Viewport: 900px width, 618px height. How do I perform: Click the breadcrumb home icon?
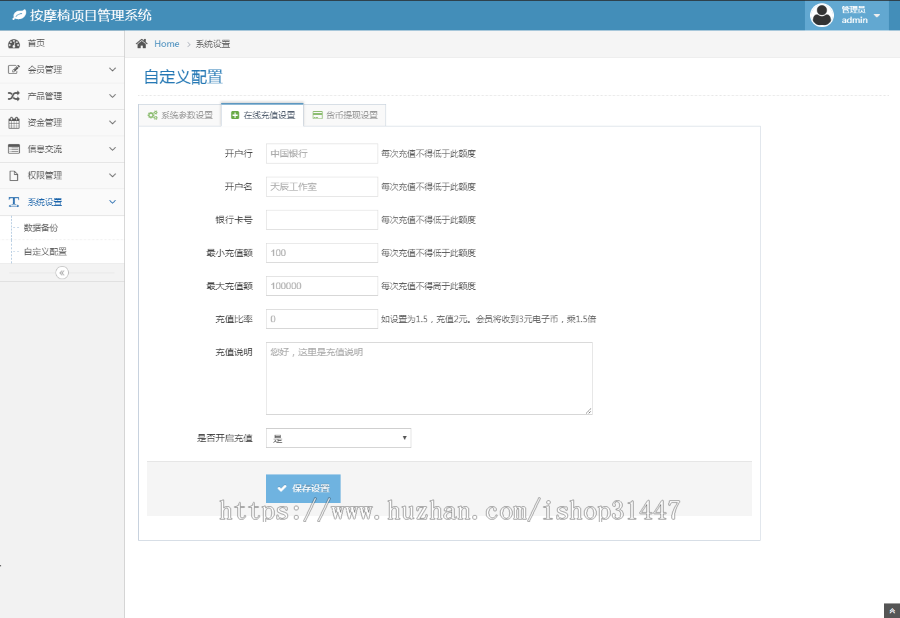(x=142, y=44)
